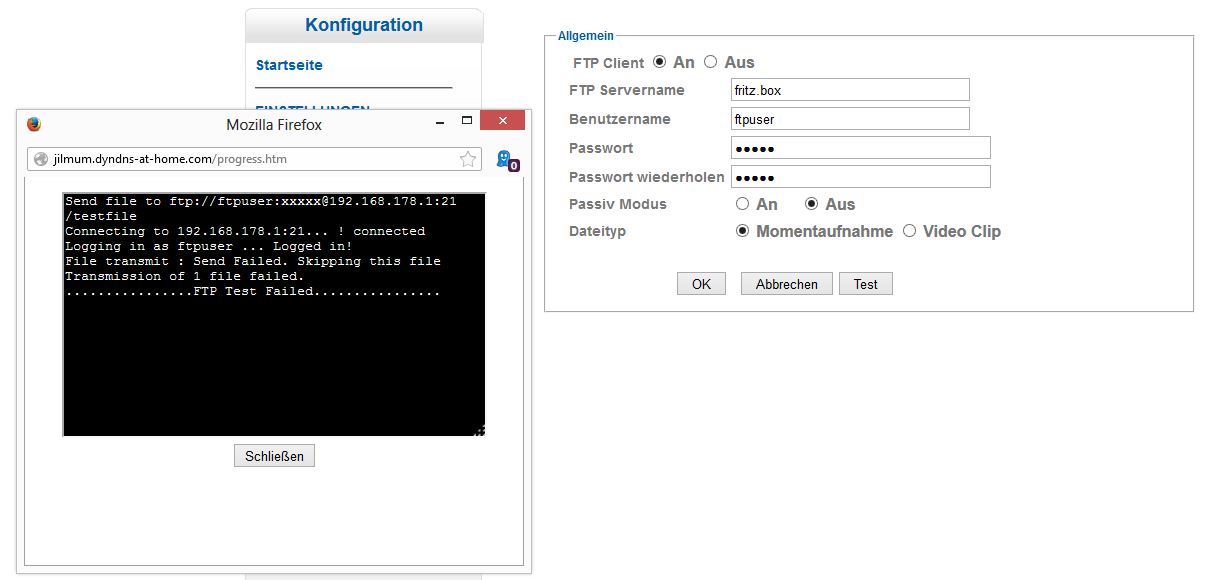Click the bookmark star in address bar
The image size is (1226, 580).
point(468,159)
